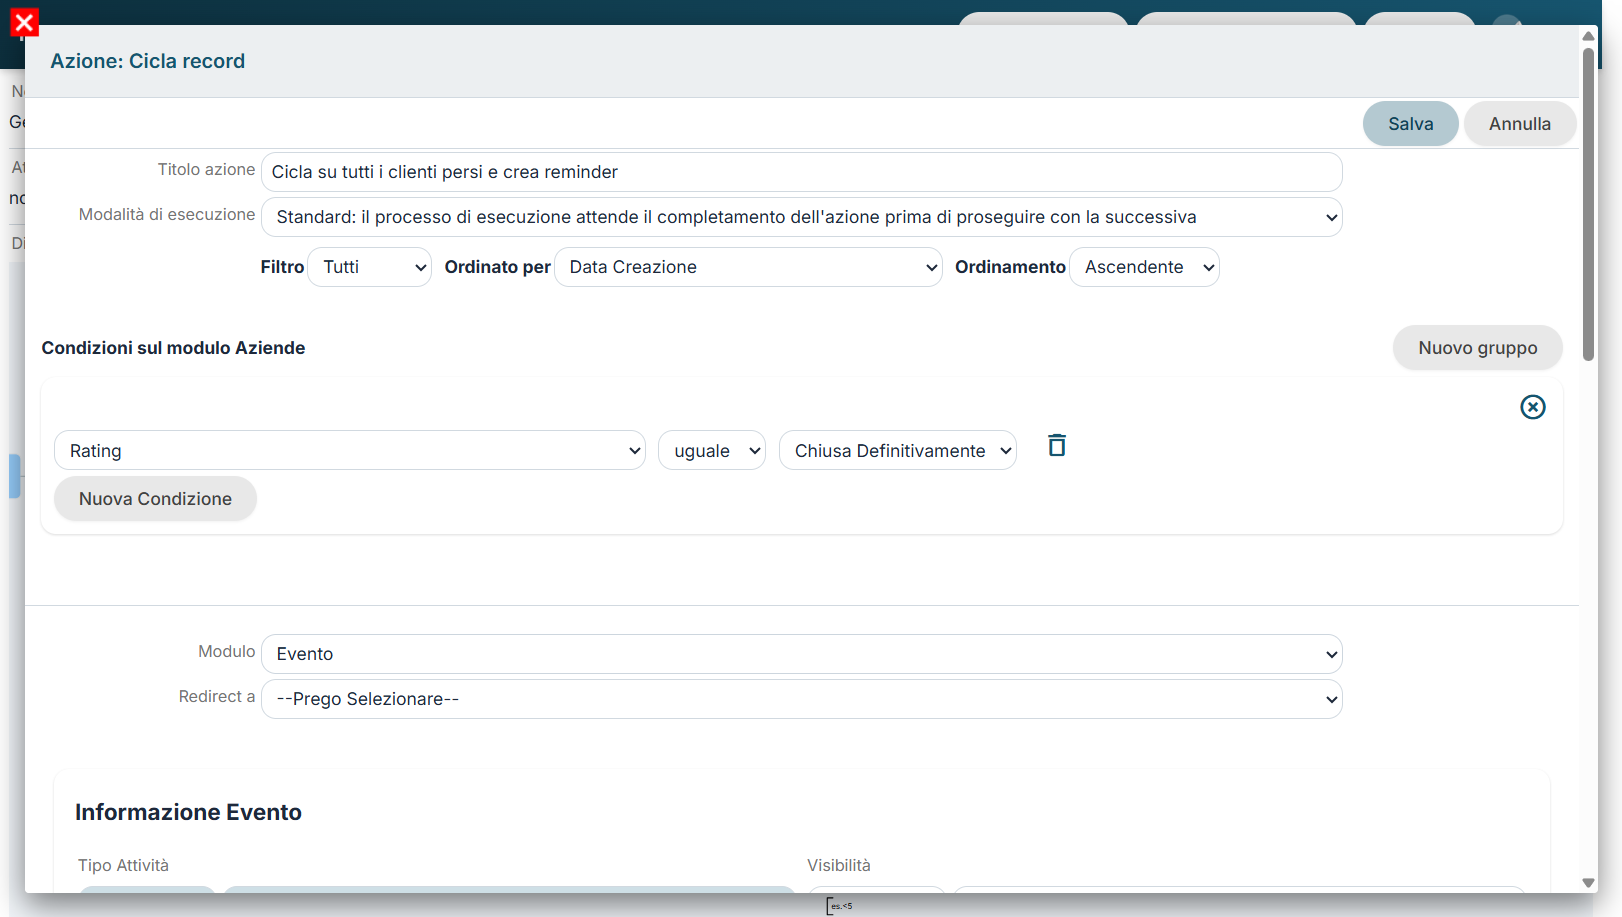Open the Chiusa Definitivamente value dropdown
1622x917 pixels.
(x=898, y=451)
